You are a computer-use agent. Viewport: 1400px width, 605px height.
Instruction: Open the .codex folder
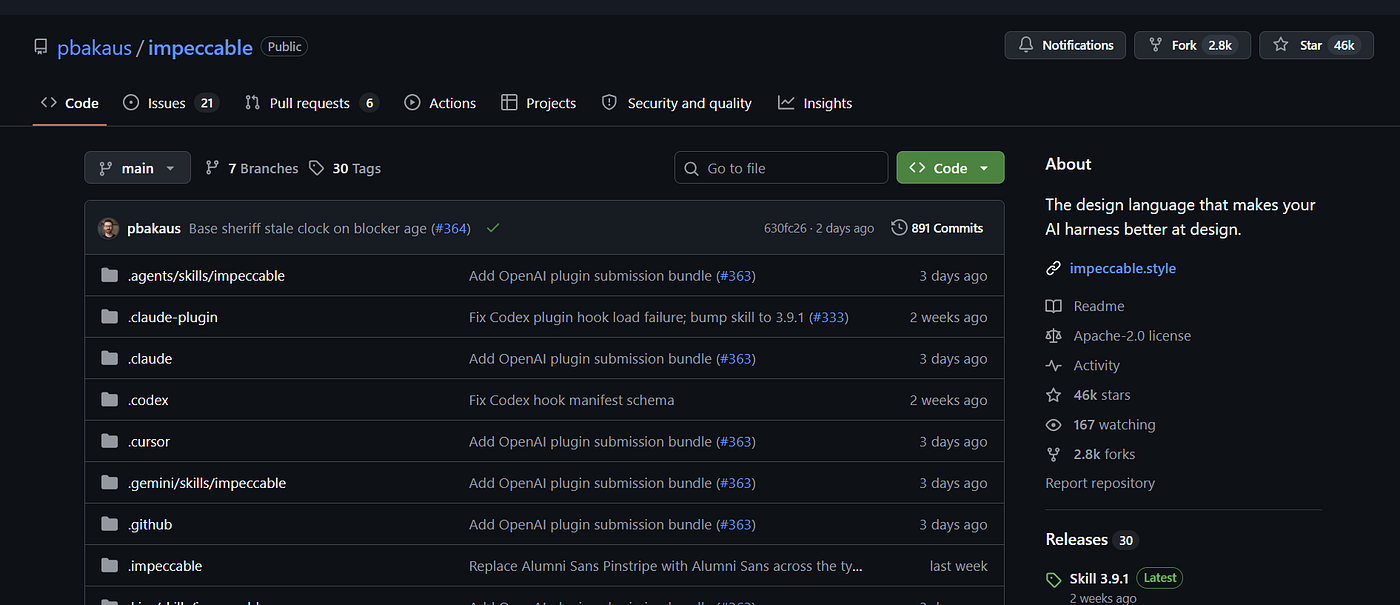pos(148,400)
